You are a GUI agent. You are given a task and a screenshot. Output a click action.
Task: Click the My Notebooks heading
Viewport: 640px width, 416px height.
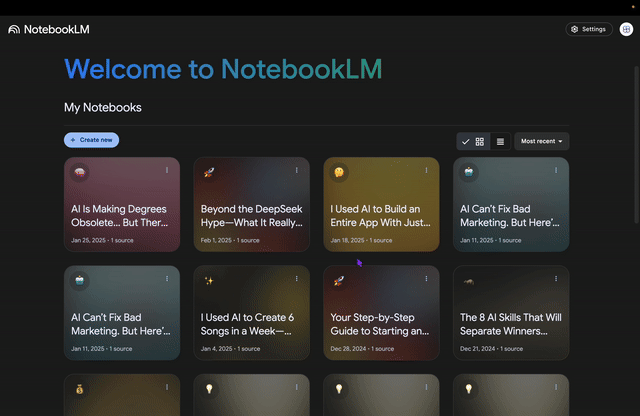coord(103,107)
